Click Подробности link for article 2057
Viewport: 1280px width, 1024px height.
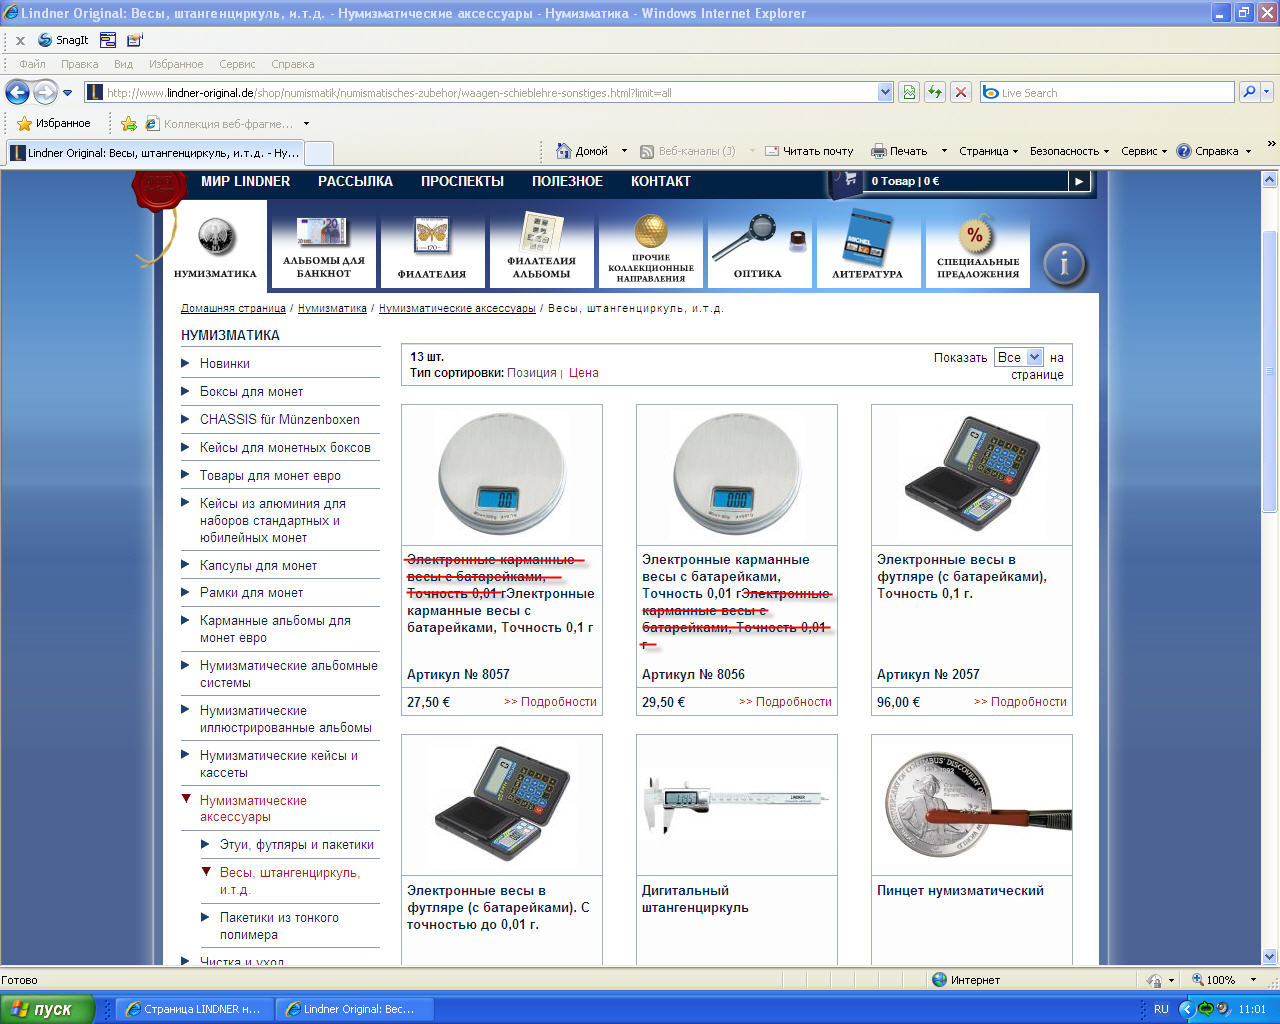click(x=1020, y=702)
